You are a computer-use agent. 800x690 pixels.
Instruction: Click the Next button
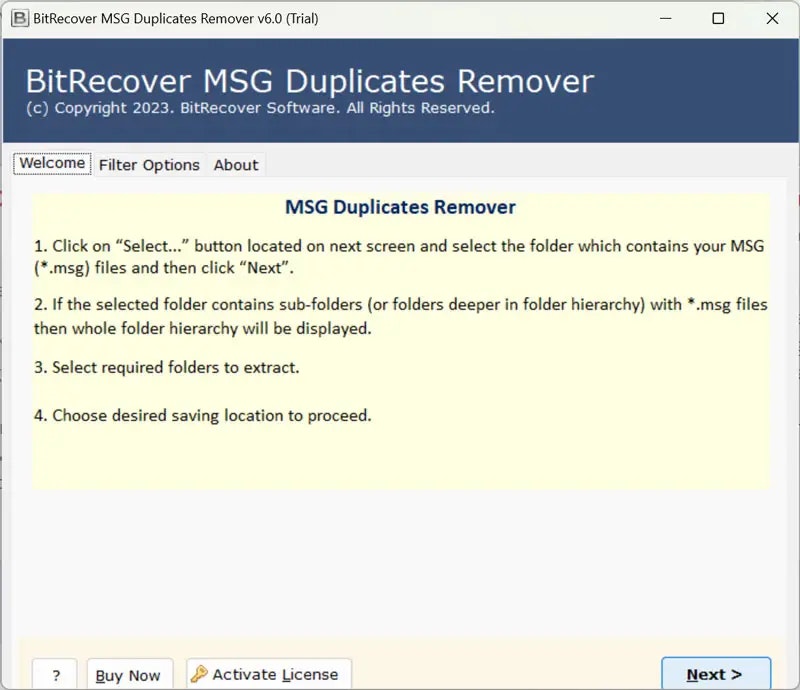coord(716,674)
